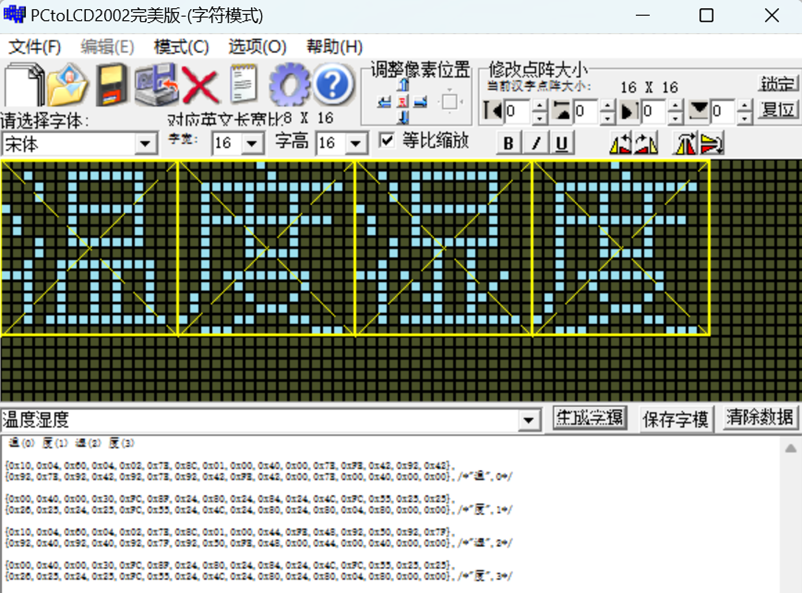
Task: Click inside the generated hex code output area
Action: 400,520
